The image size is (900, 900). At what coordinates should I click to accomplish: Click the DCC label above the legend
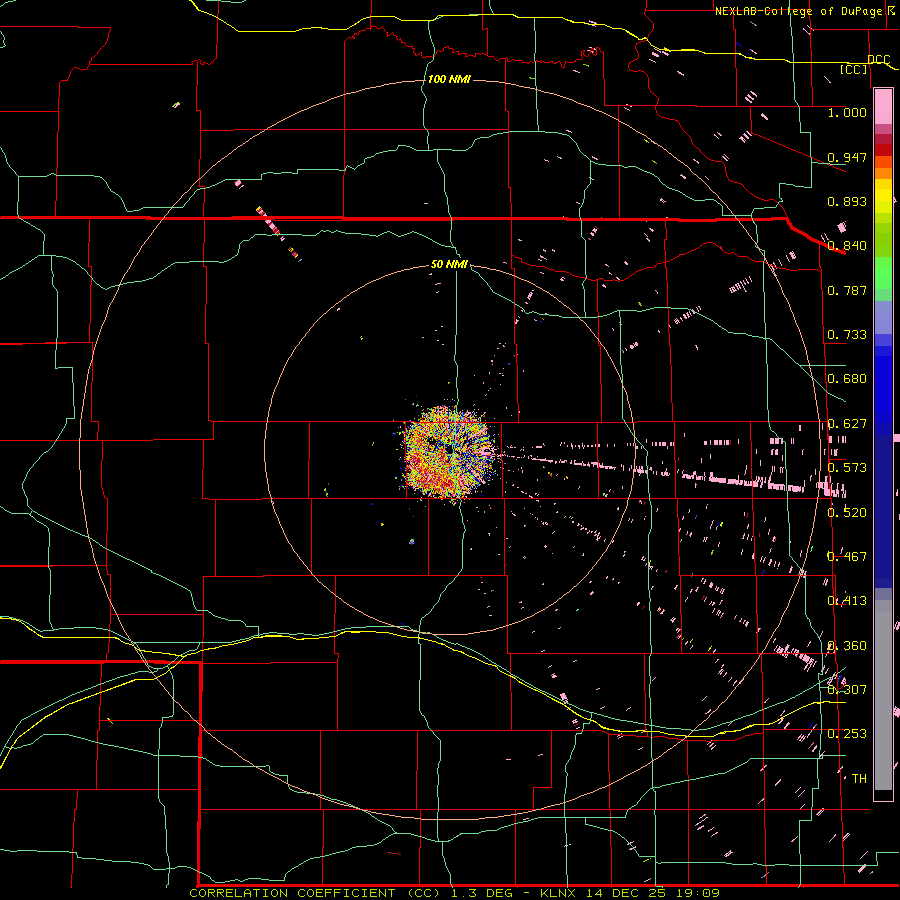tap(878, 59)
